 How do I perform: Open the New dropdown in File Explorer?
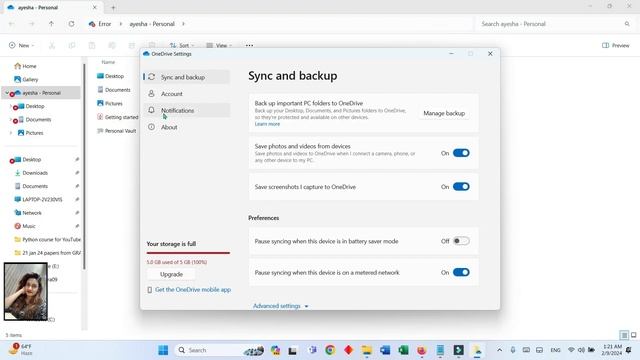(x=22, y=45)
